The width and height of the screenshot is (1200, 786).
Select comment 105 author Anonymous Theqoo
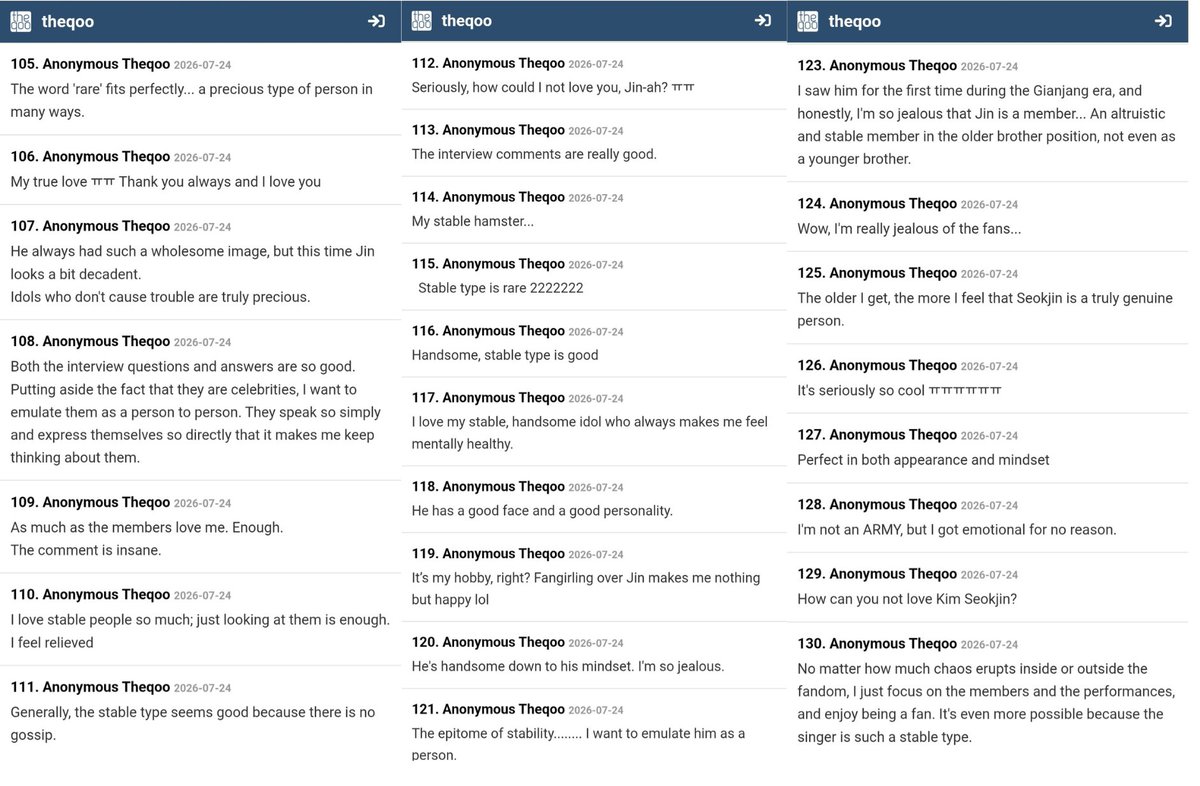click(x=106, y=64)
